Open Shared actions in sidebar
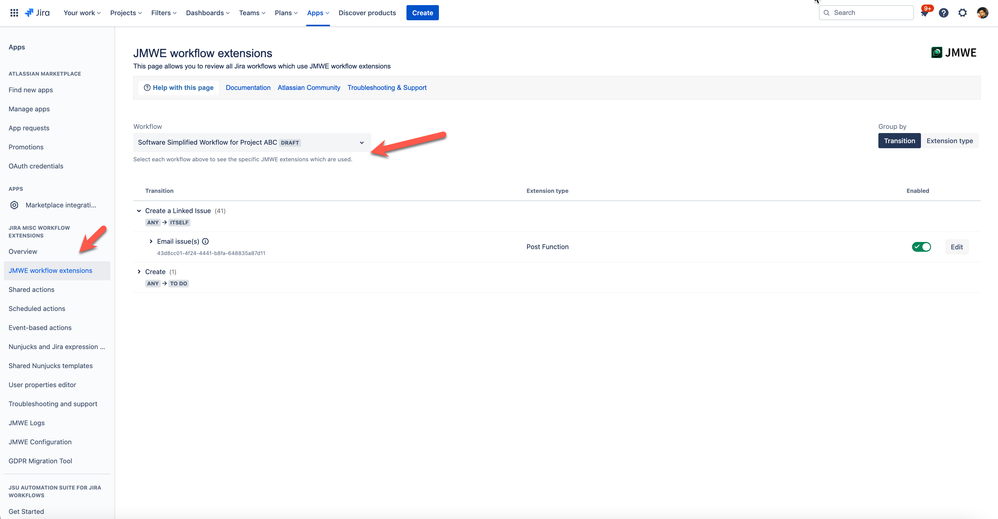Screen dimensions: 998x519 coord(31,290)
